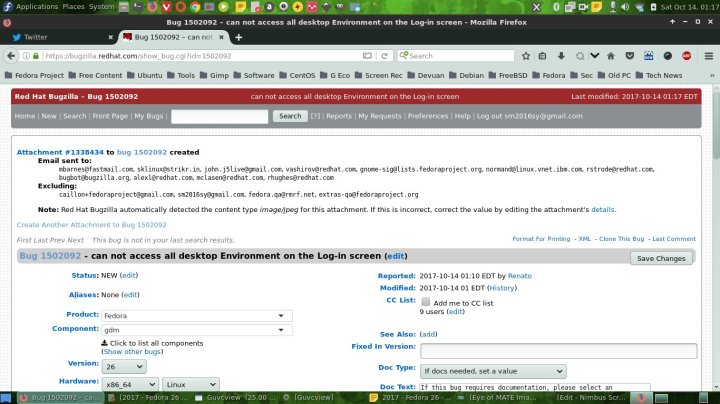Click the Adblock Plus extension icon
Screen dimensions: 720x404
click(x=687, y=56)
